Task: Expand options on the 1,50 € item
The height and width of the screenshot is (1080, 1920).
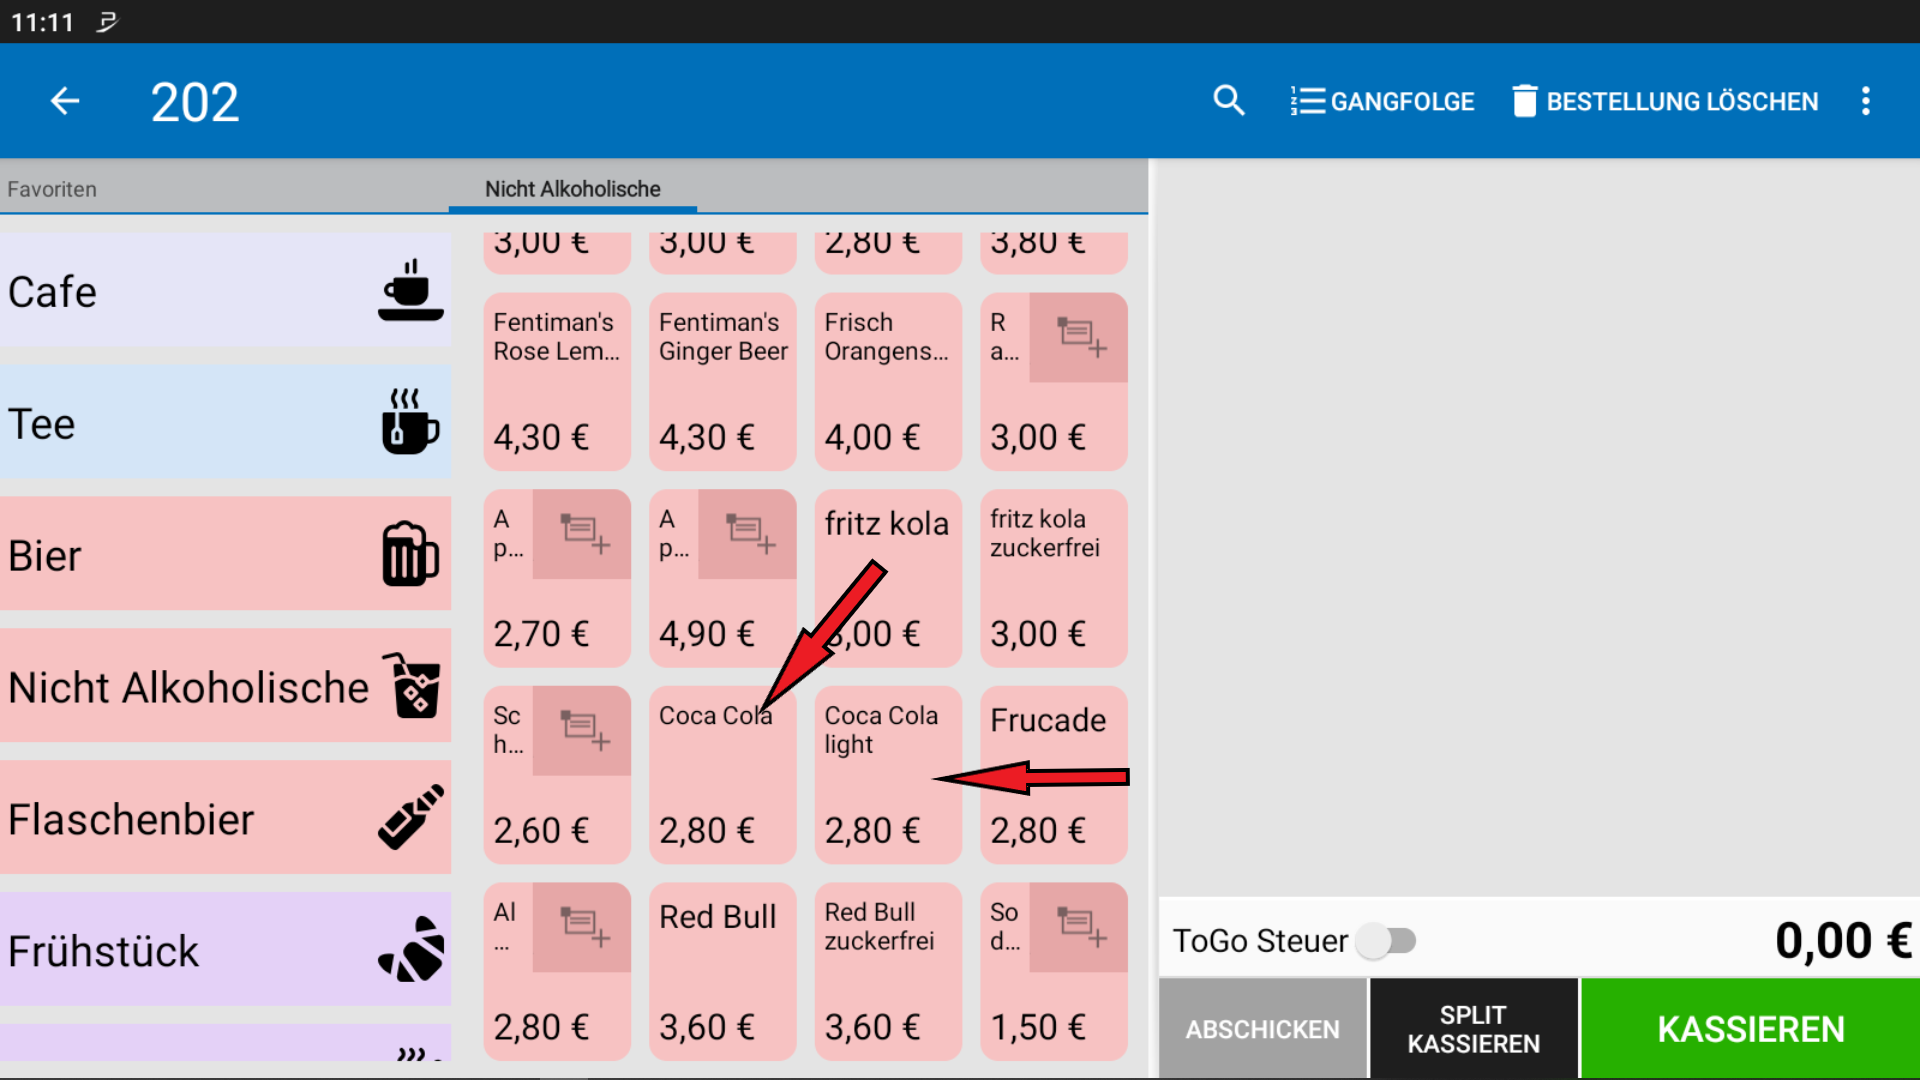Action: click(x=1079, y=927)
